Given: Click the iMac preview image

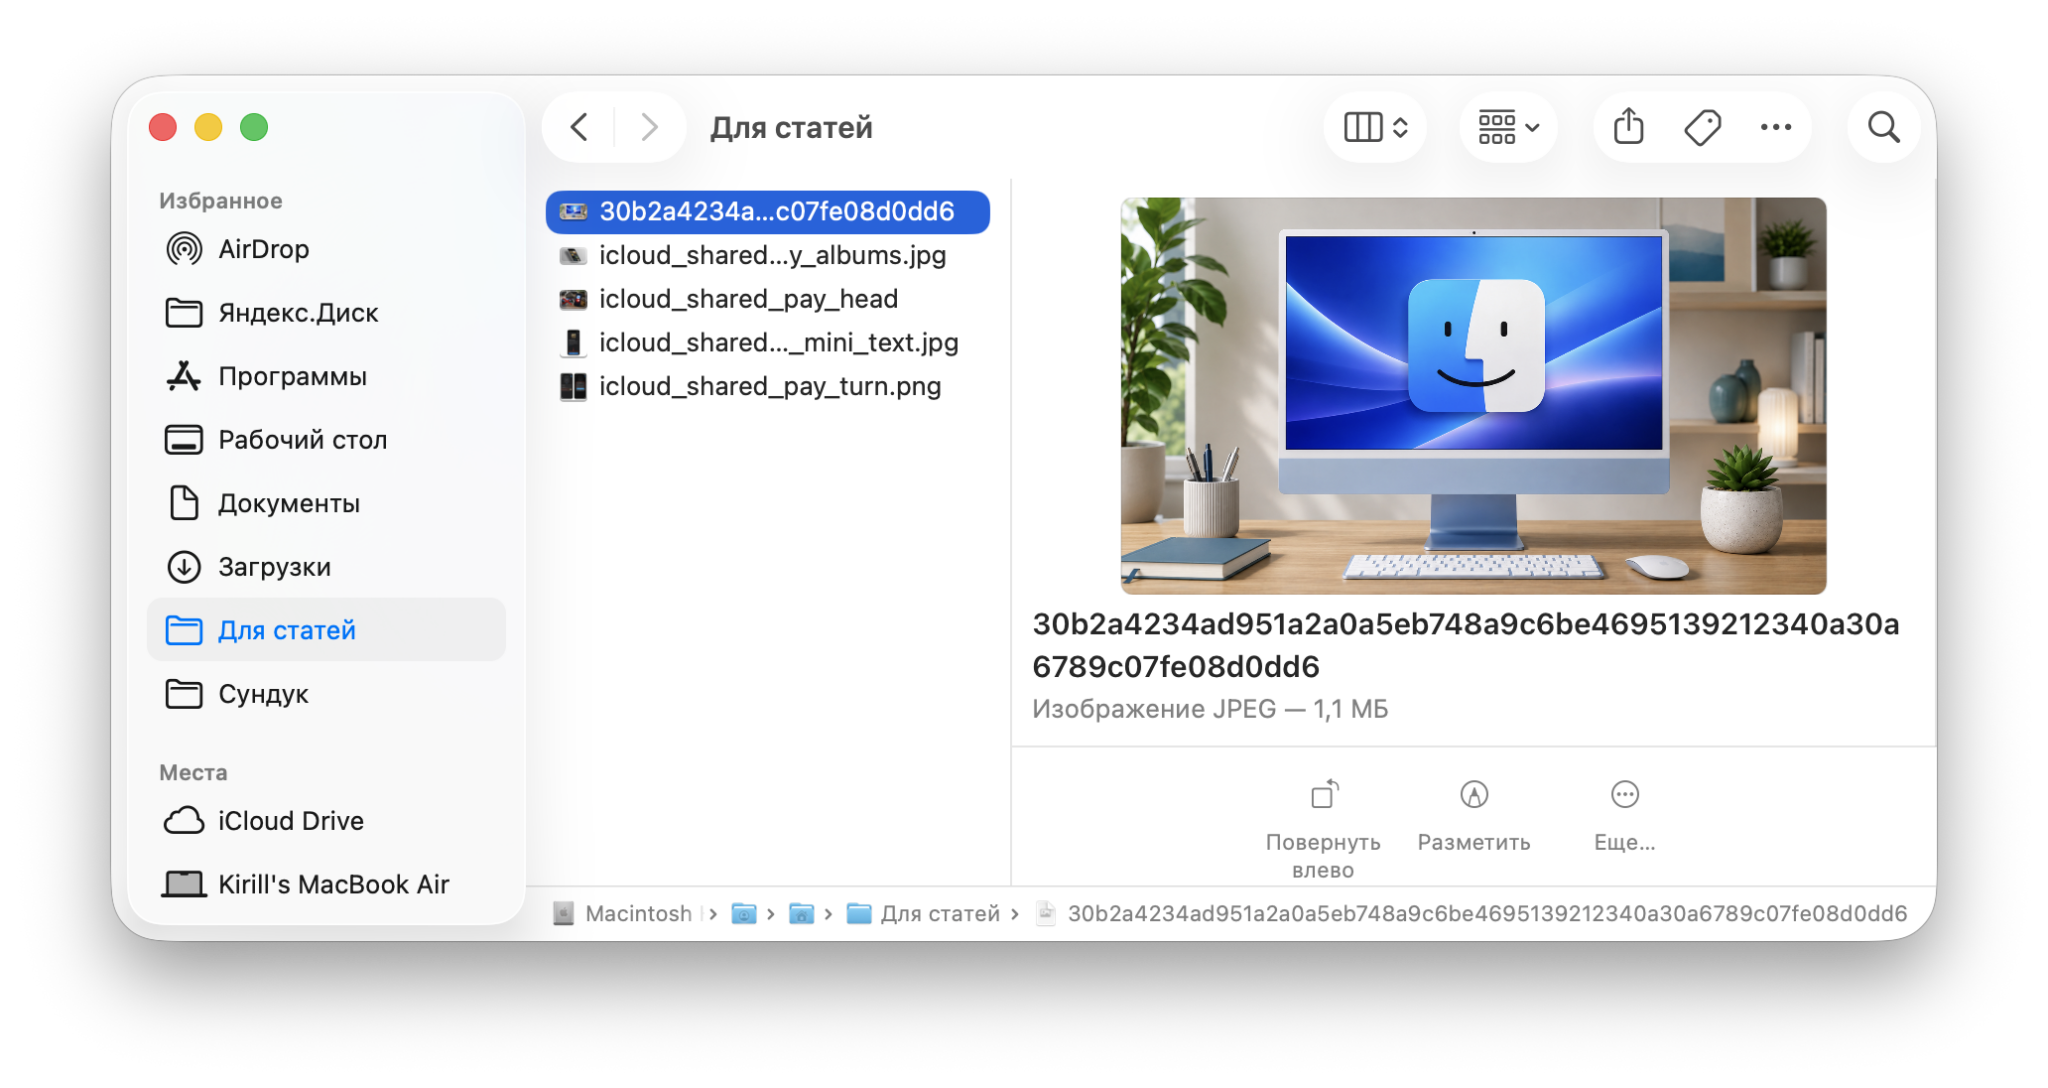Looking at the screenshot, I should (1473, 396).
